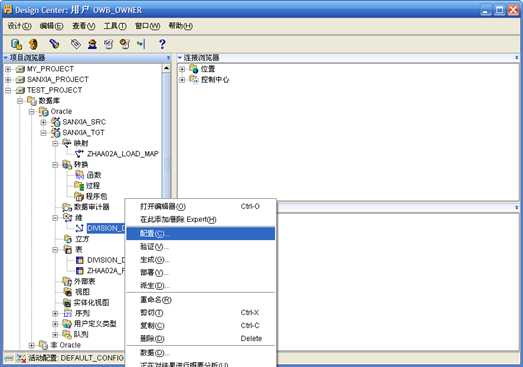This screenshot has height=367, width=523.
Task: Click the 立方 cubes node icon
Action: 68,239
